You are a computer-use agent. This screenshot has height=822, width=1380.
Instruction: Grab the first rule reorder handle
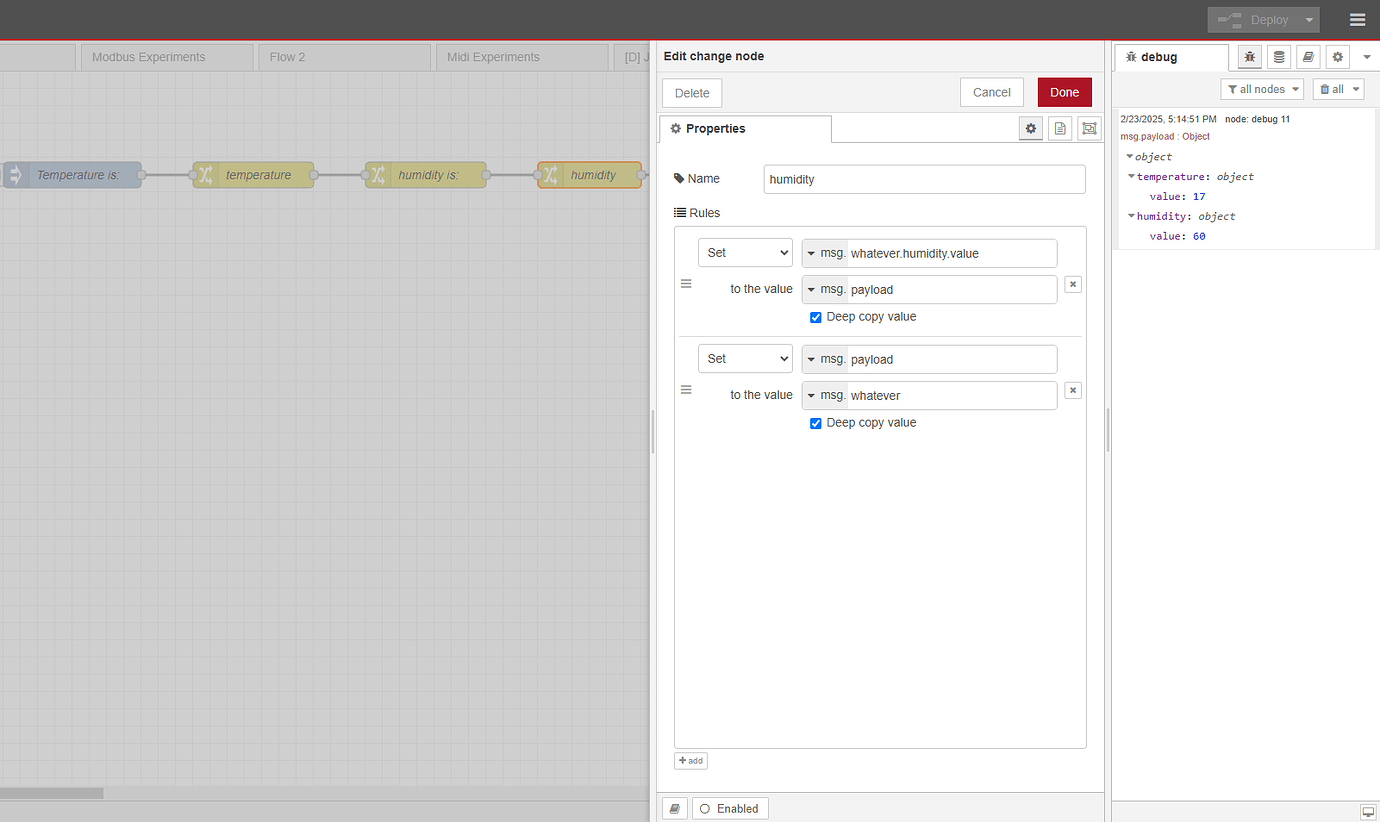pos(686,284)
